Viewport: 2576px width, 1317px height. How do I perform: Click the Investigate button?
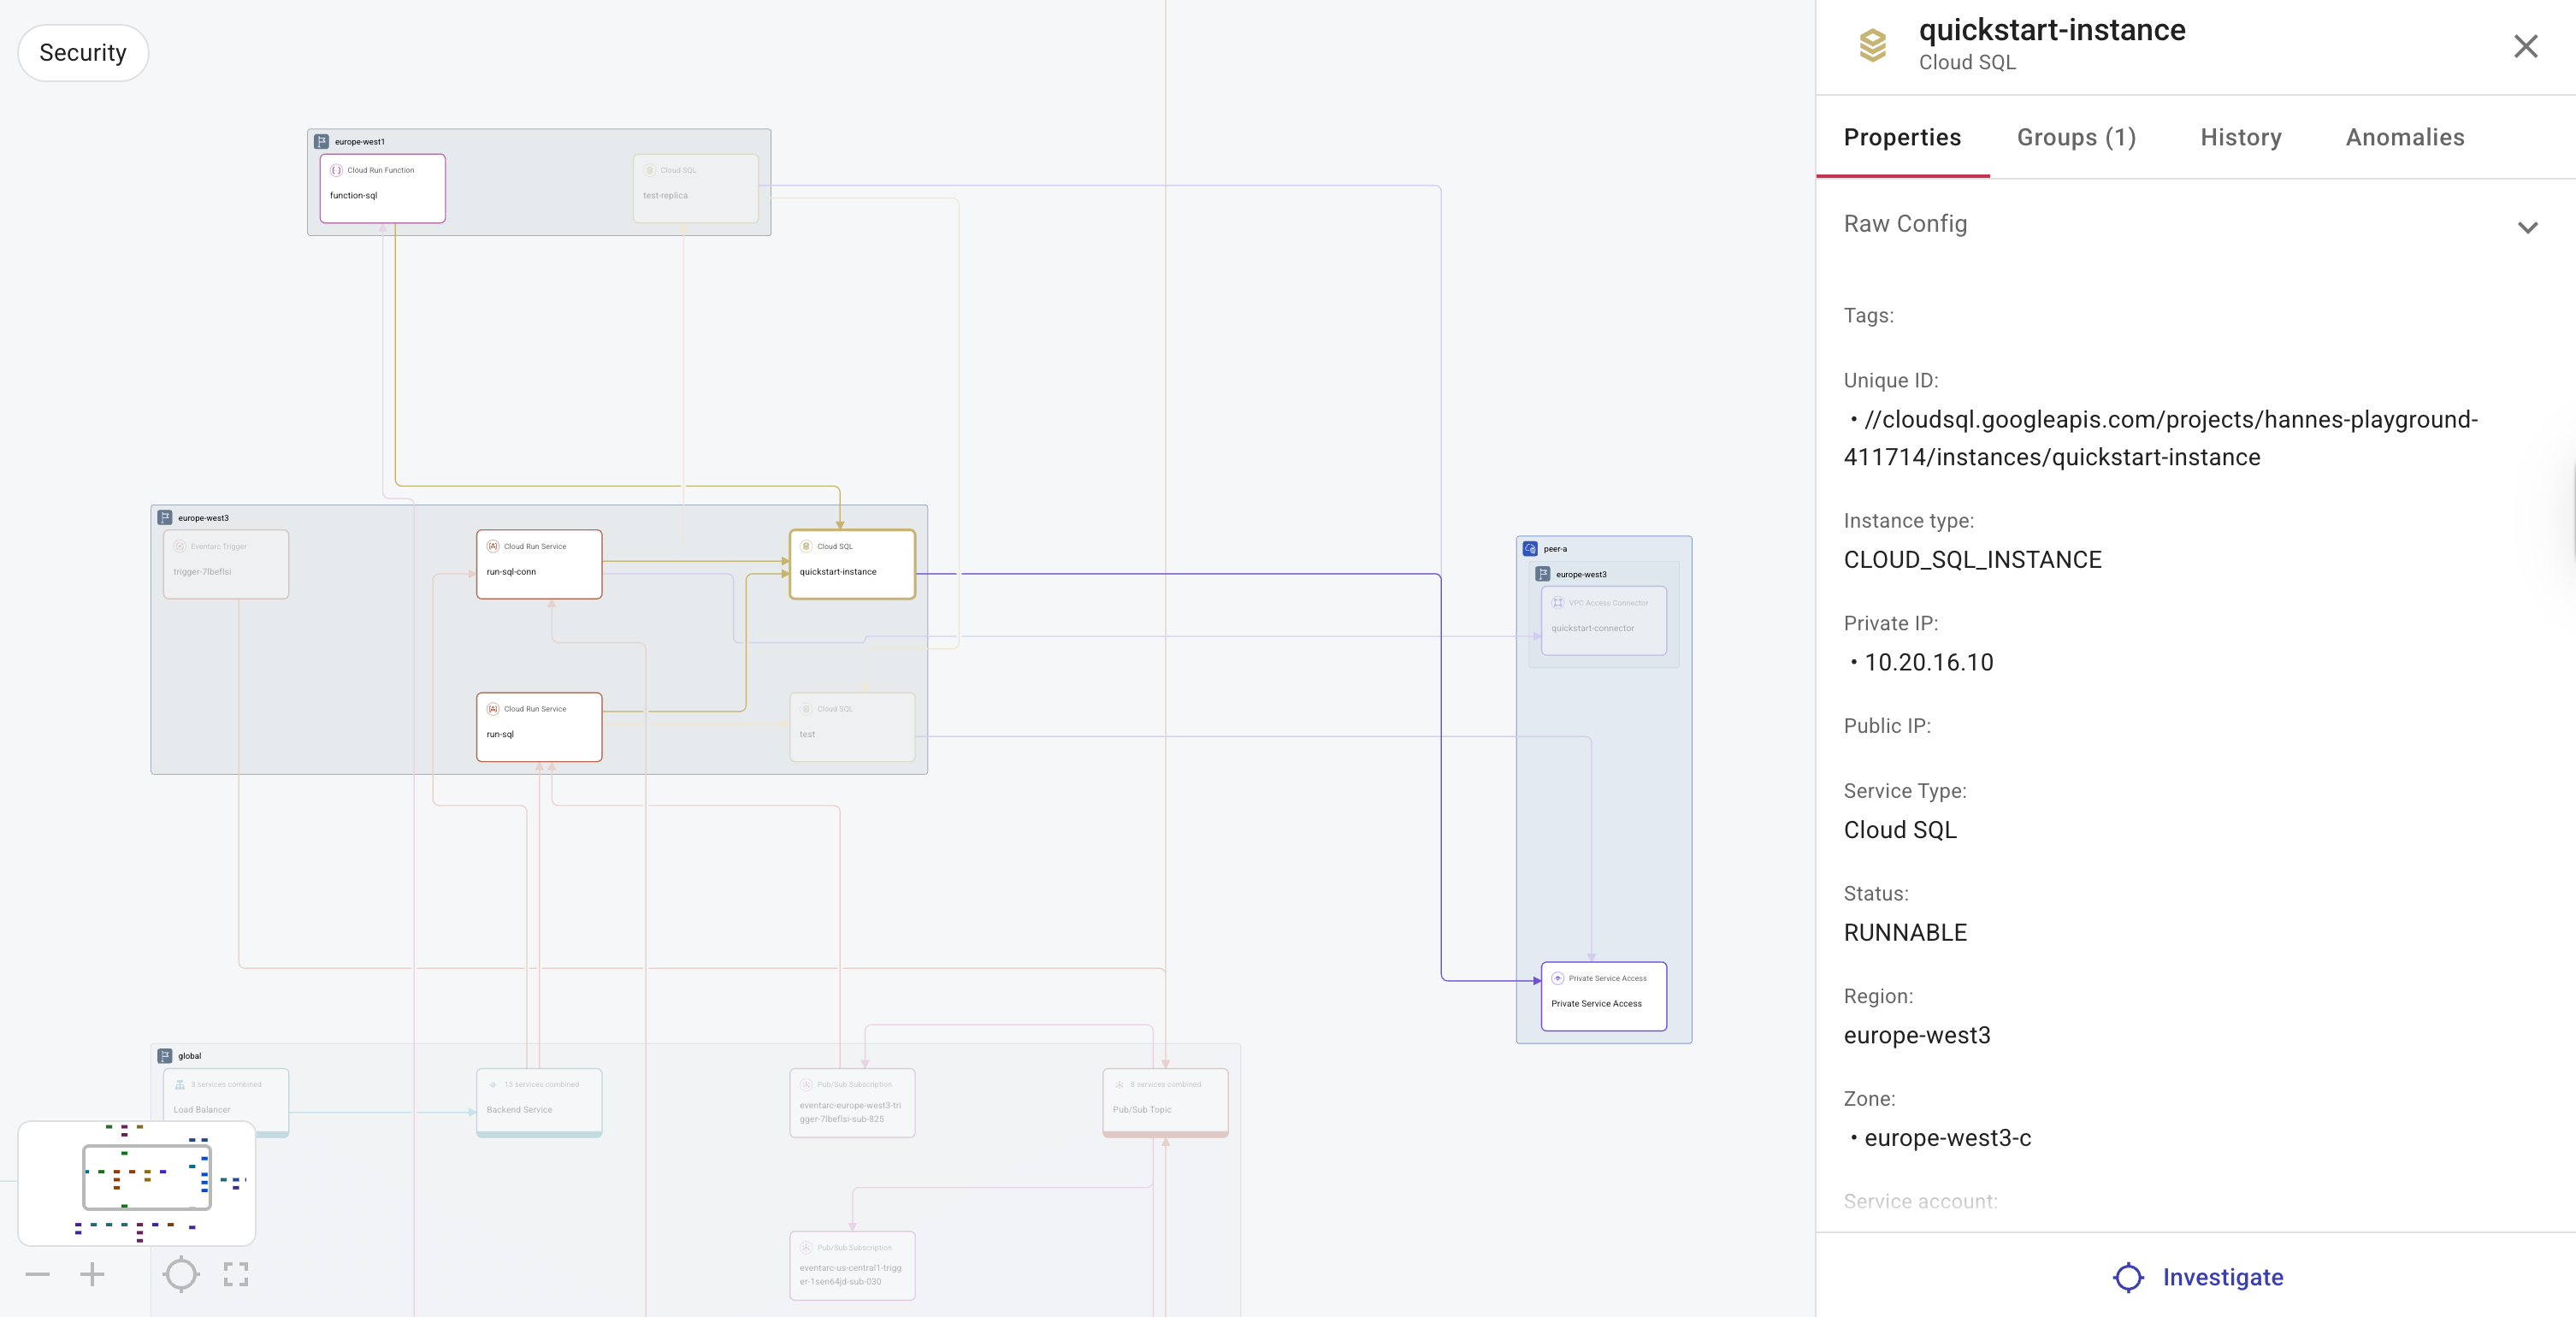pyautogui.click(x=2197, y=1277)
